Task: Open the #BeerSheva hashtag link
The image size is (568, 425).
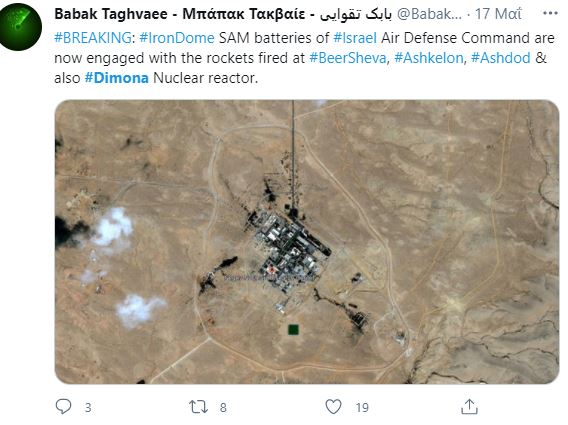Action: click(x=348, y=58)
